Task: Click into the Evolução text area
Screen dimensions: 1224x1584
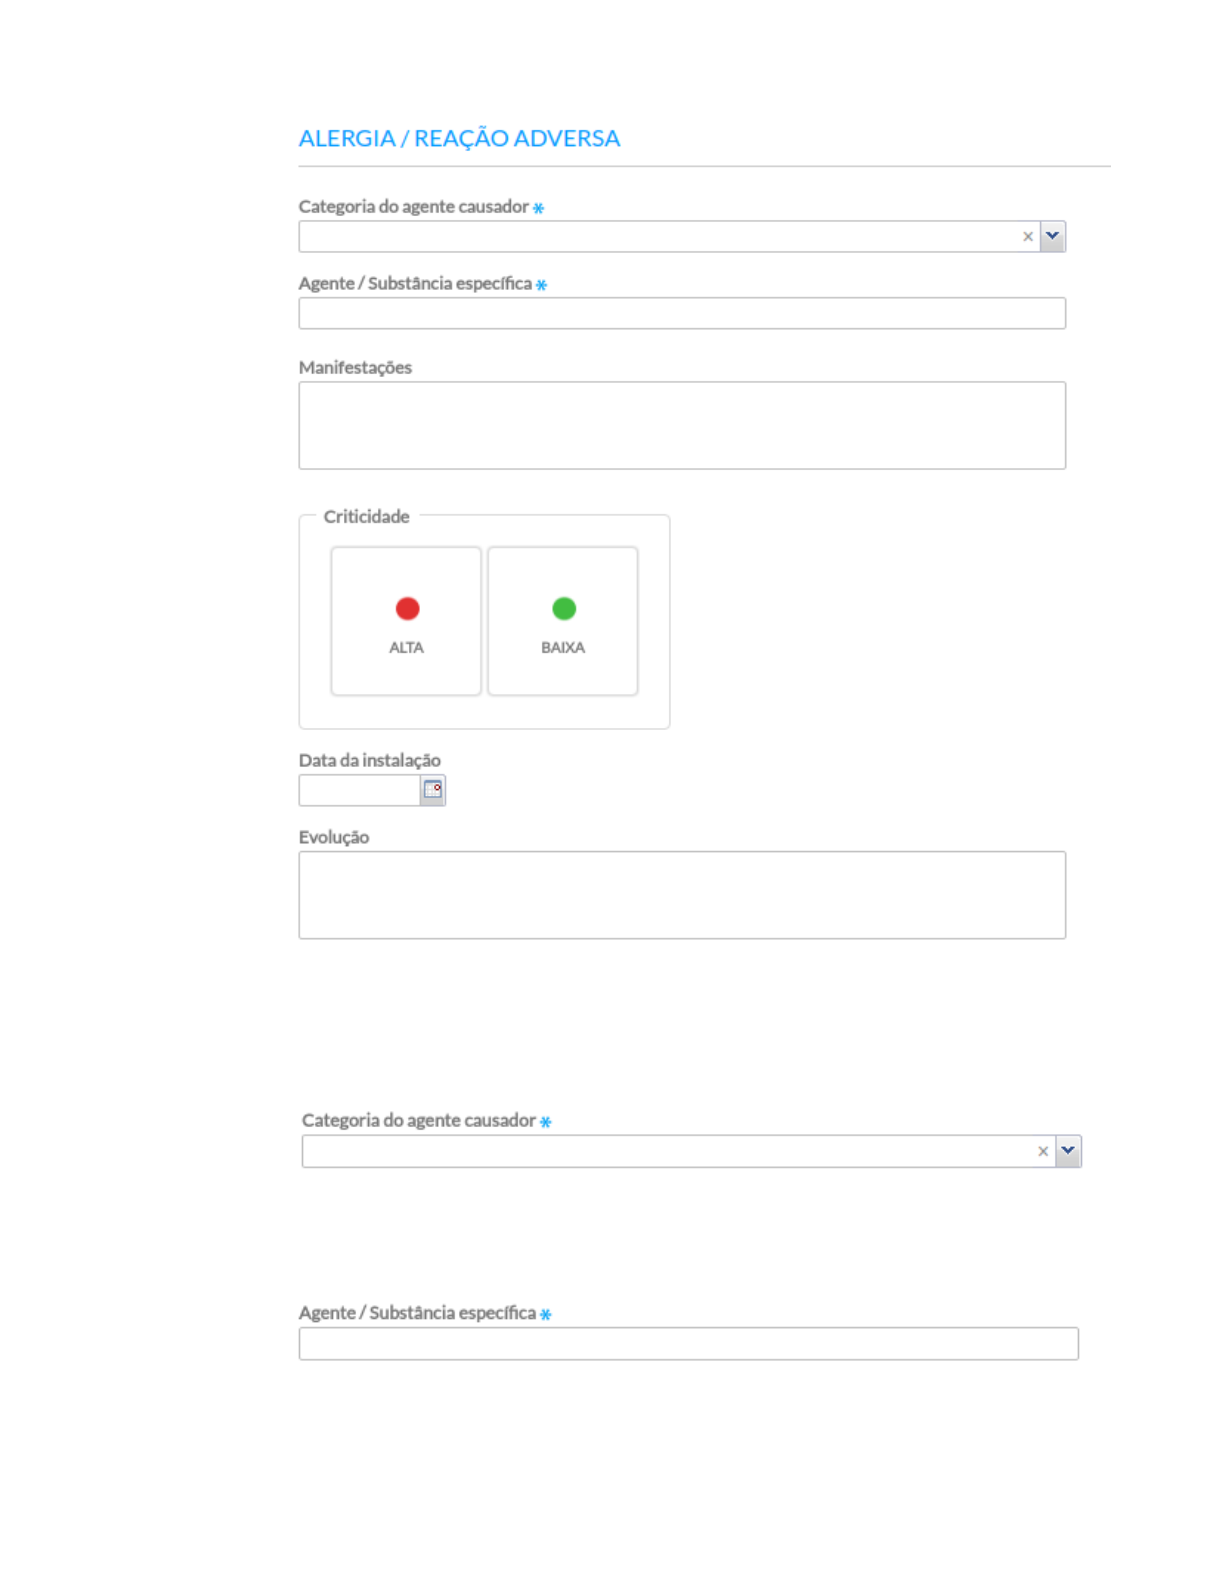Action: tap(681, 895)
